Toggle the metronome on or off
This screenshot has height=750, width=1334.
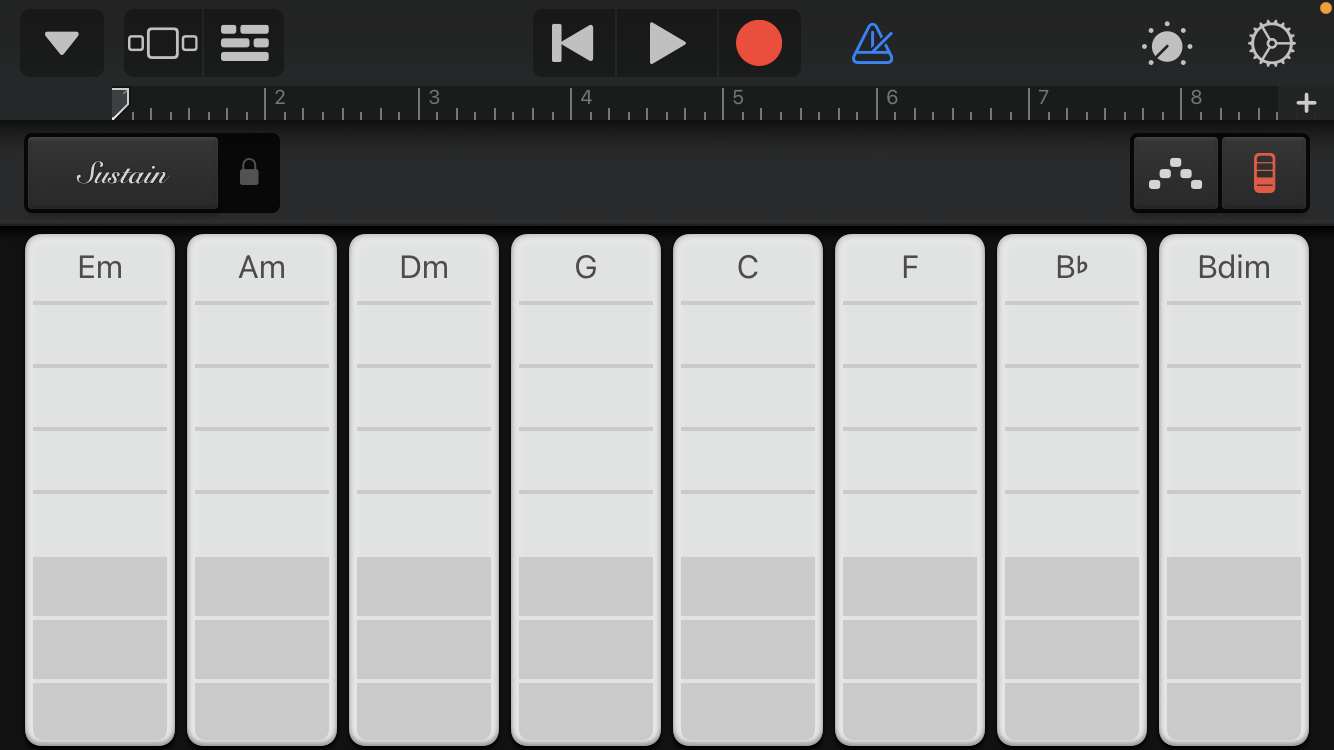coord(872,44)
